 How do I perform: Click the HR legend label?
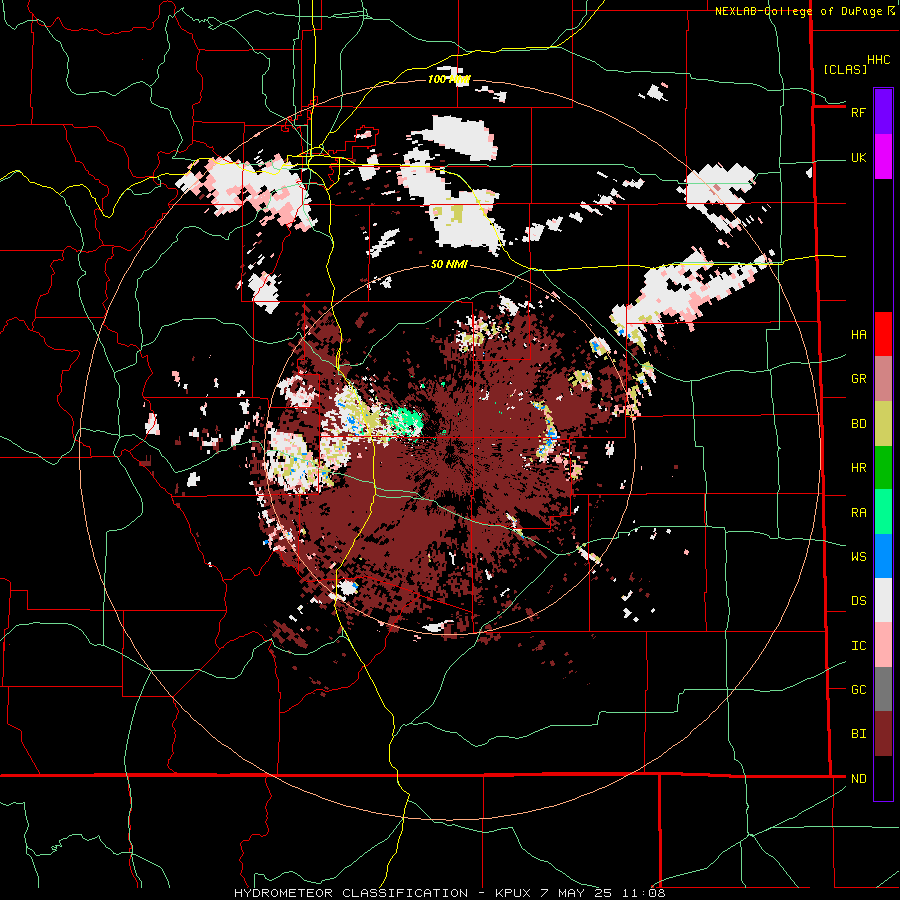[x=858, y=468]
